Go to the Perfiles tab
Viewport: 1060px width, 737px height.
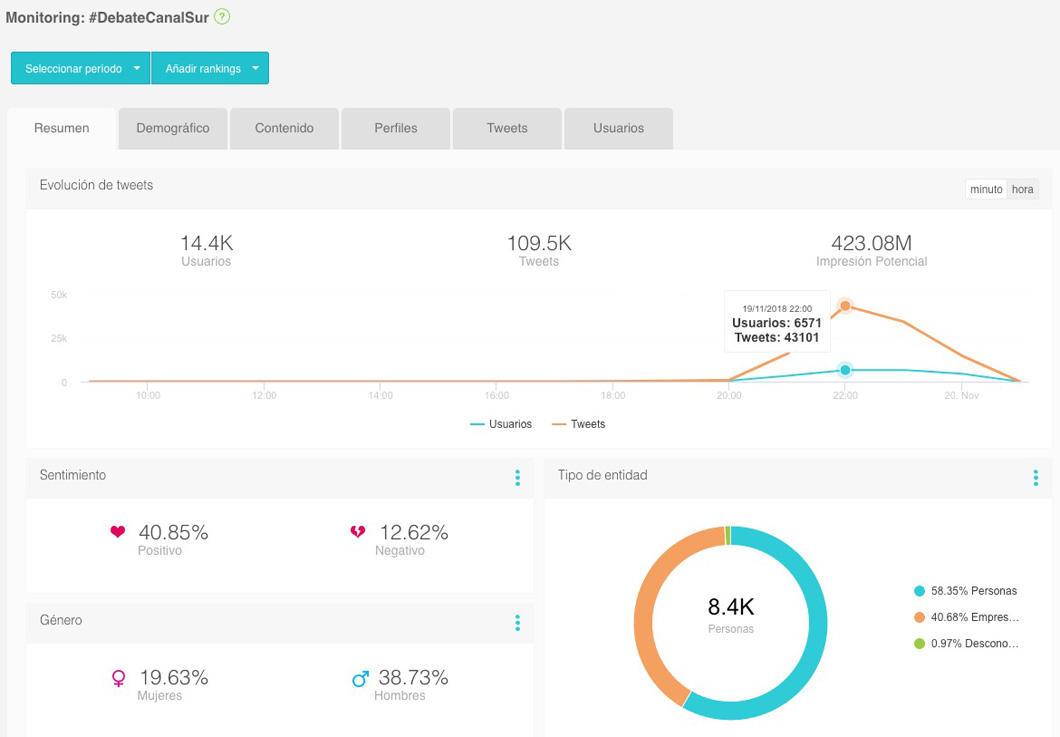tap(396, 128)
